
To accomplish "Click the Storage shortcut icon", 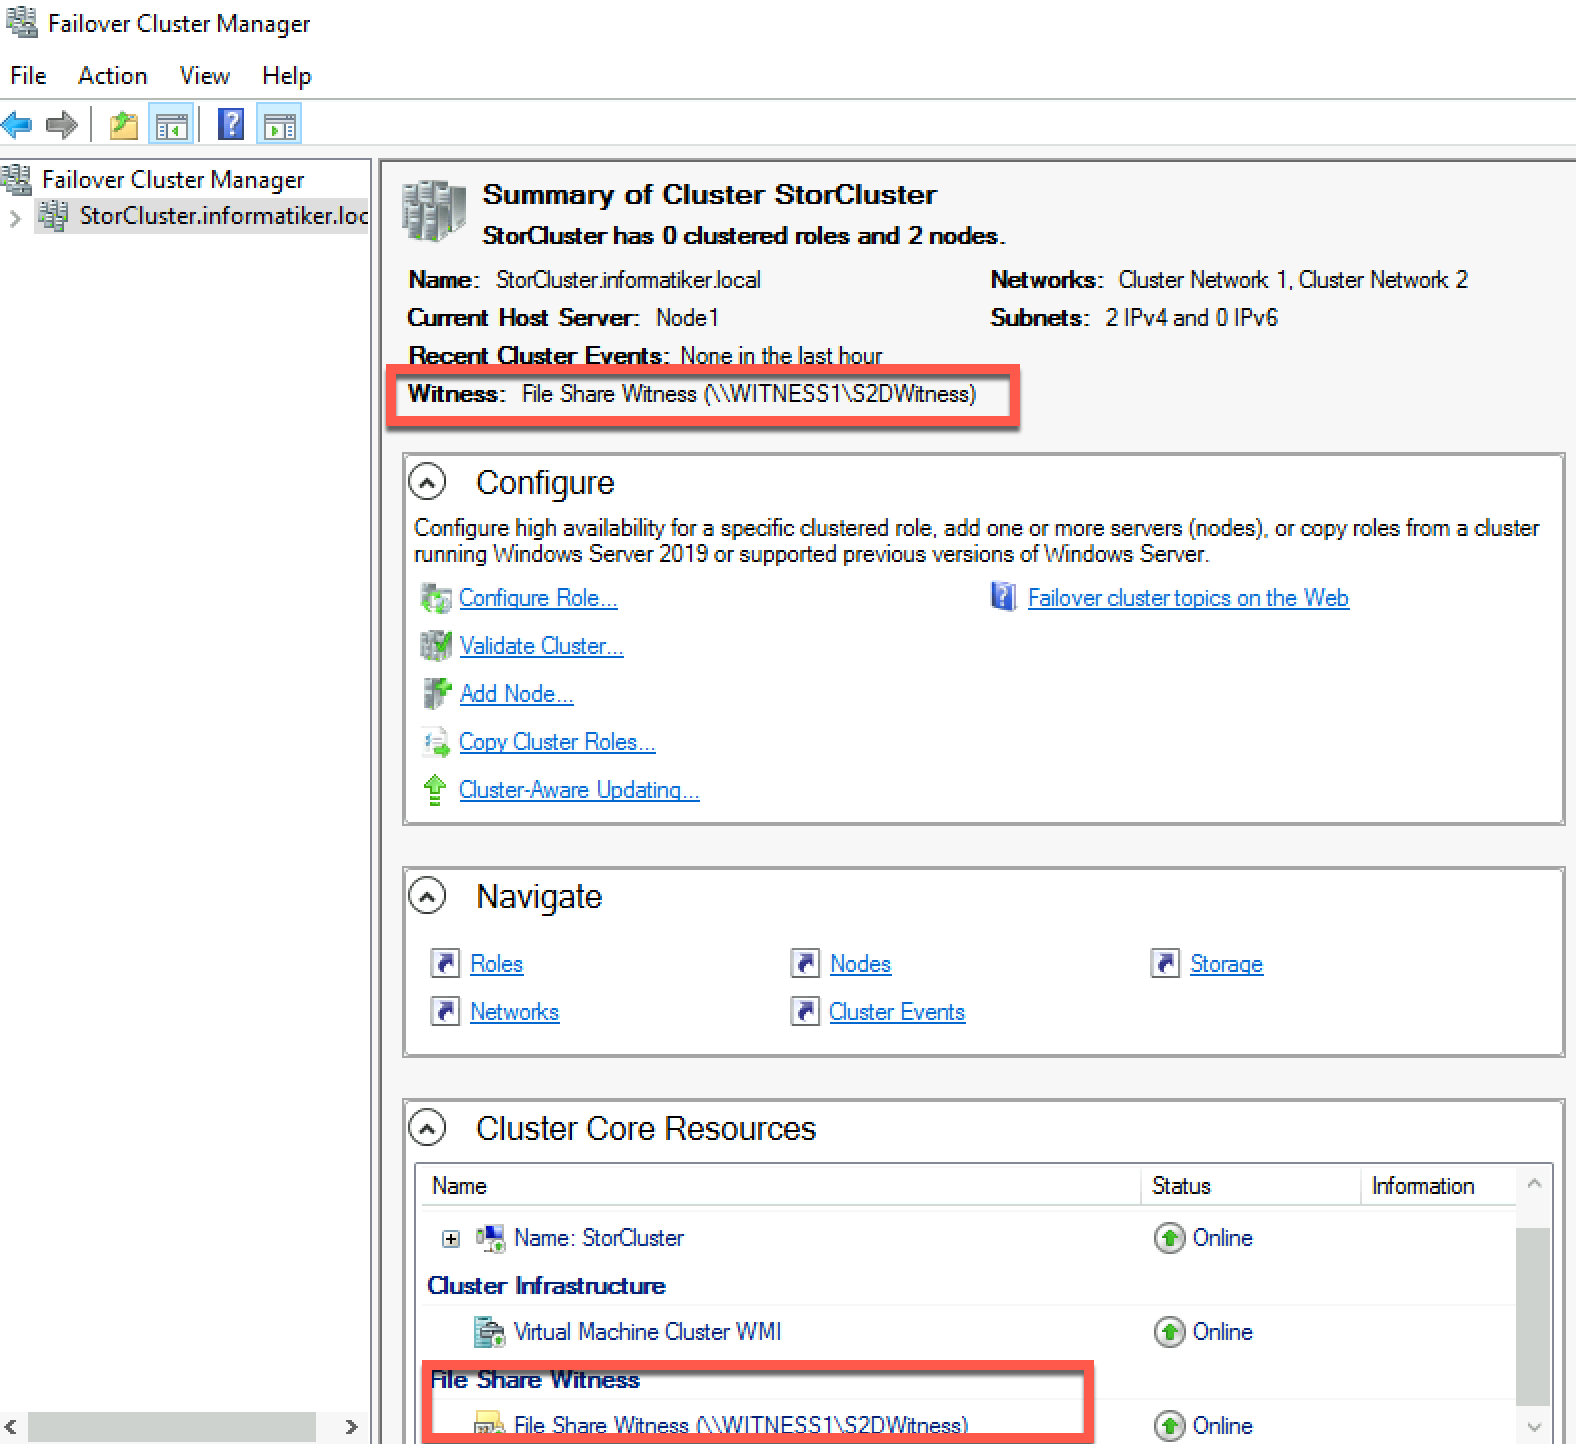I will (x=1165, y=963).
